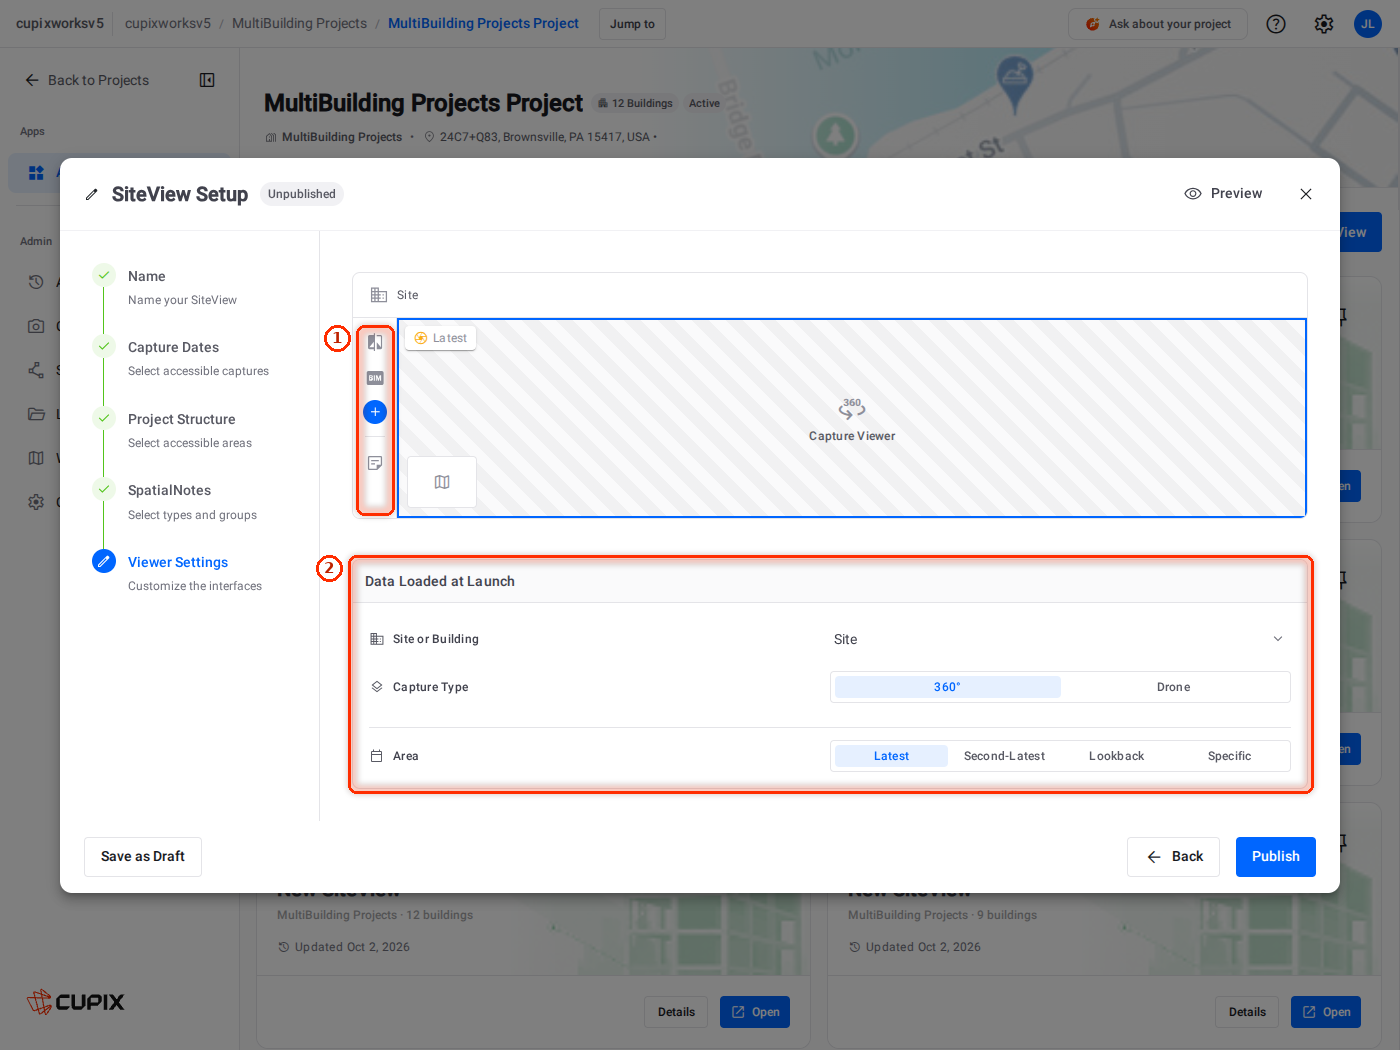Collapse the left sidebar panel icon

click(x=207, y=80)
